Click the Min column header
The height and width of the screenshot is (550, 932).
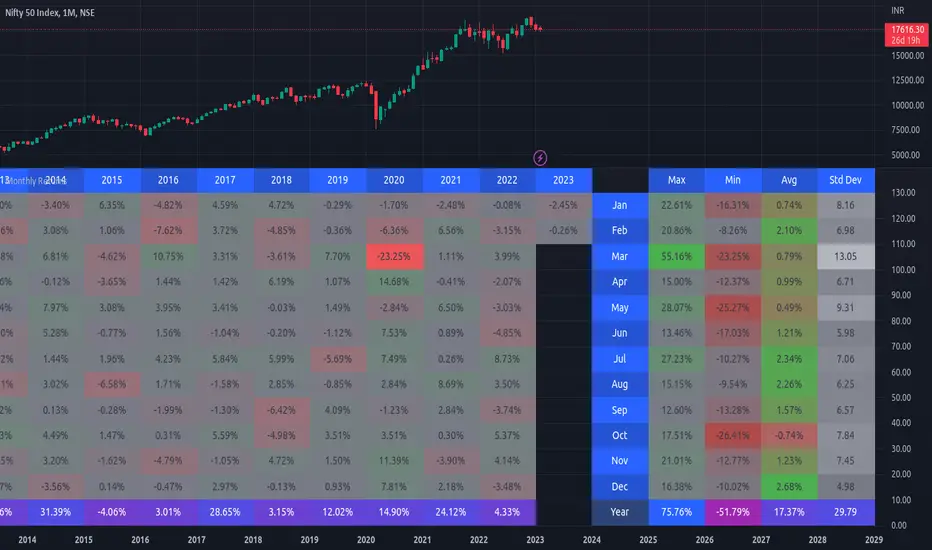(x=733, y=180)
